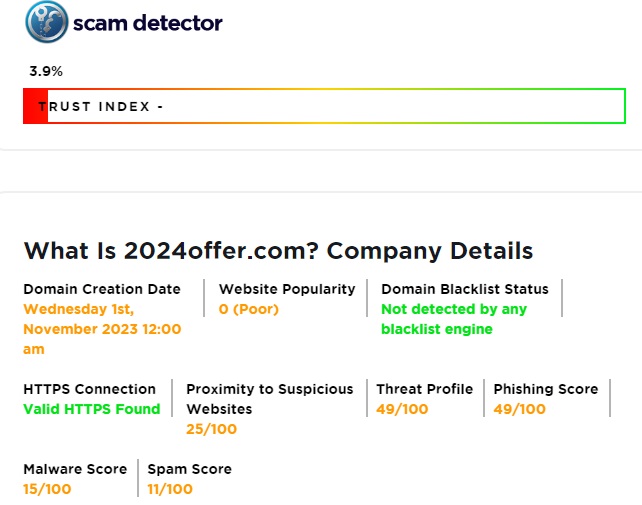Click the Website Popularity label

pos(287,289)
